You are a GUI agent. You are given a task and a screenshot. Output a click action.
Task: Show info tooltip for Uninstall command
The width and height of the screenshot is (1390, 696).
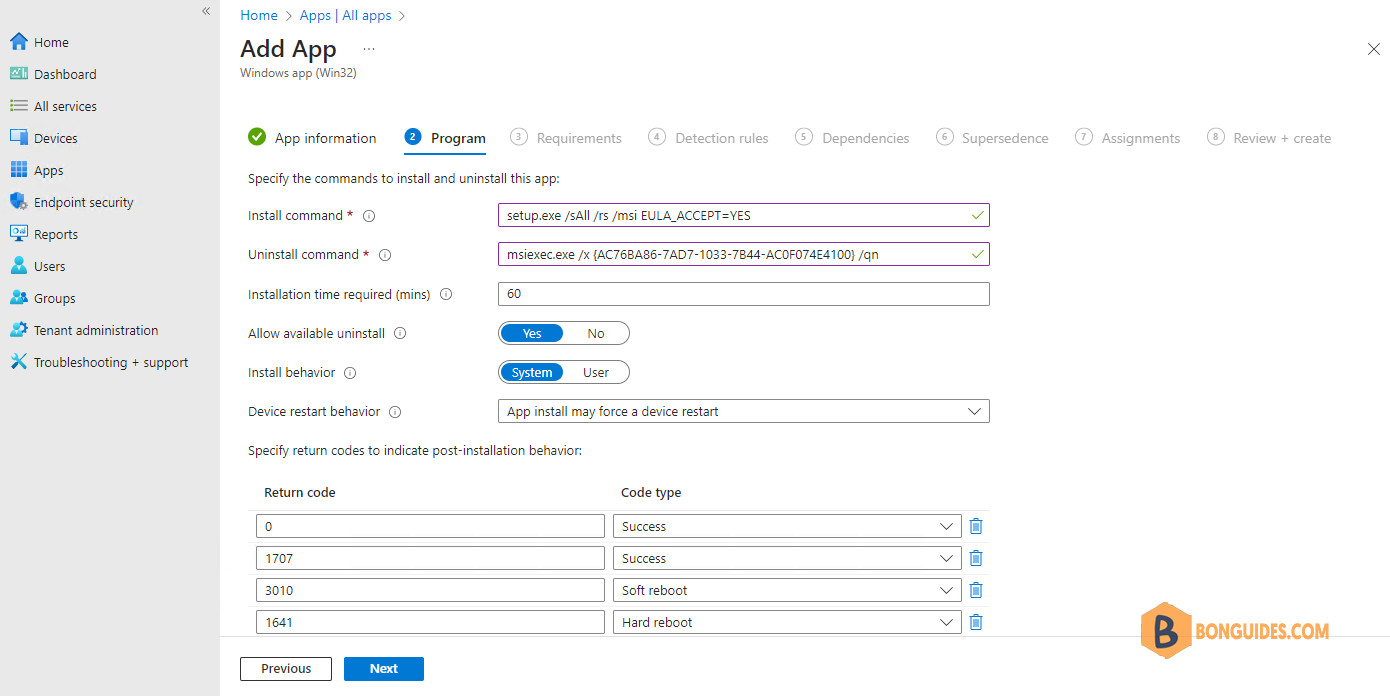coord(385,255)
